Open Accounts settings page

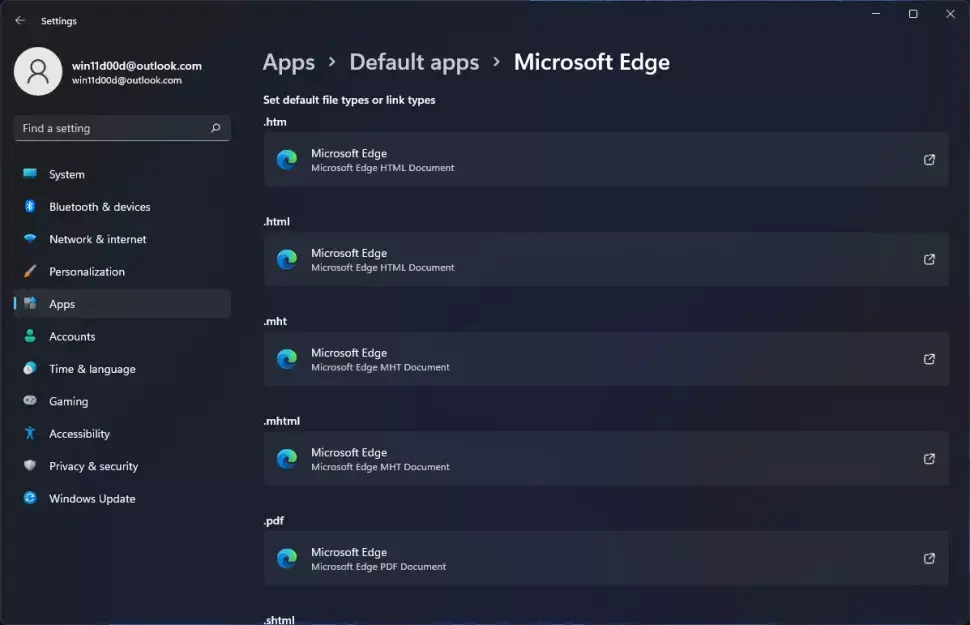(72, 337)
